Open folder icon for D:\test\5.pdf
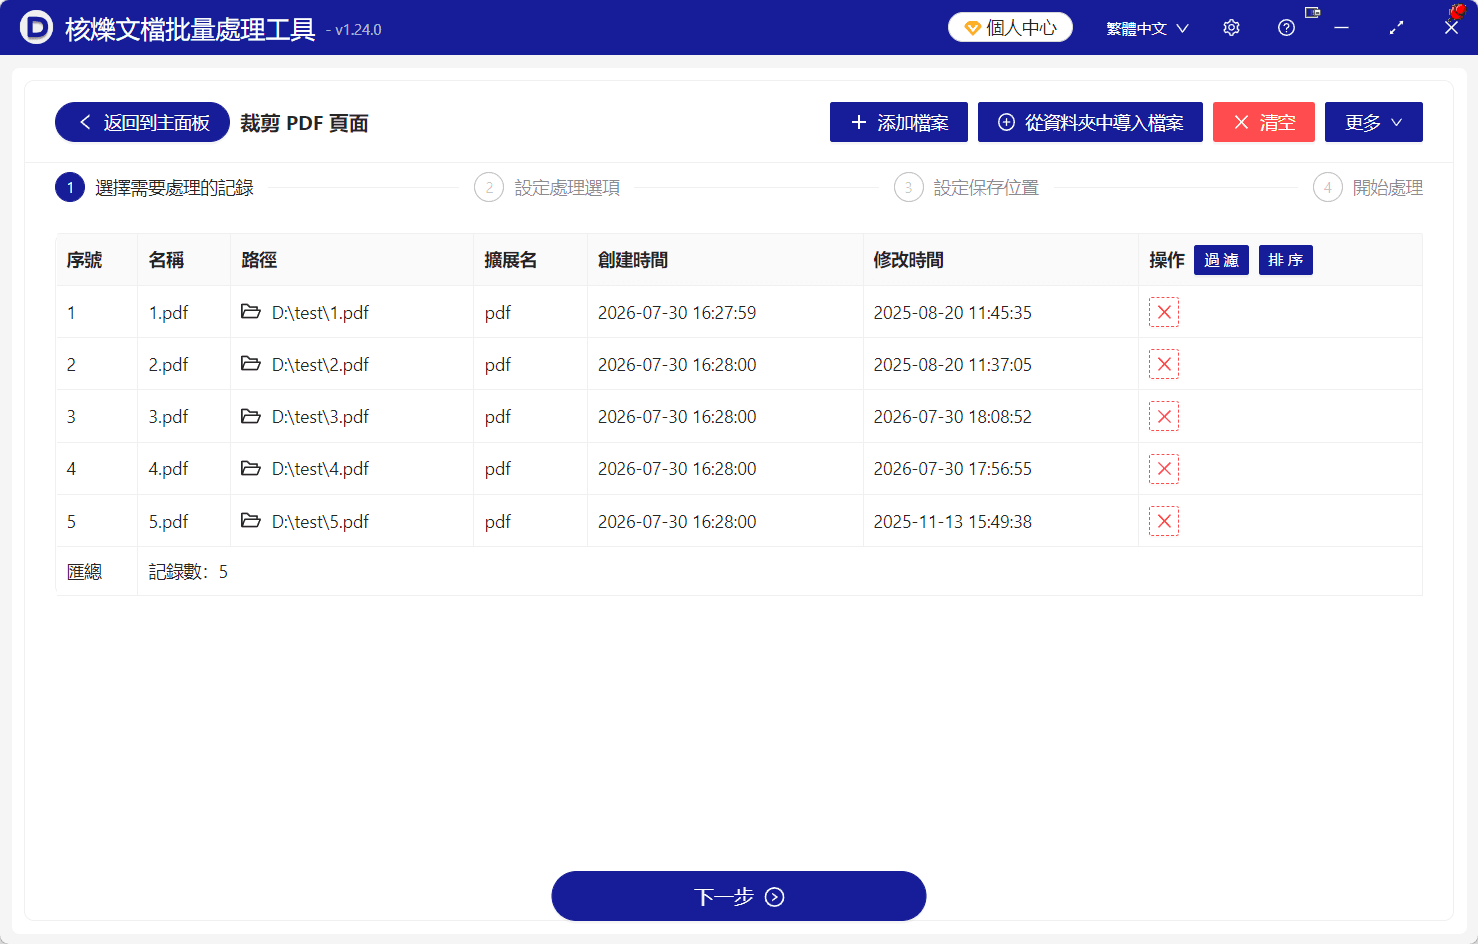This screenshot has height=944, width=1478. click(x=251, y=521)
